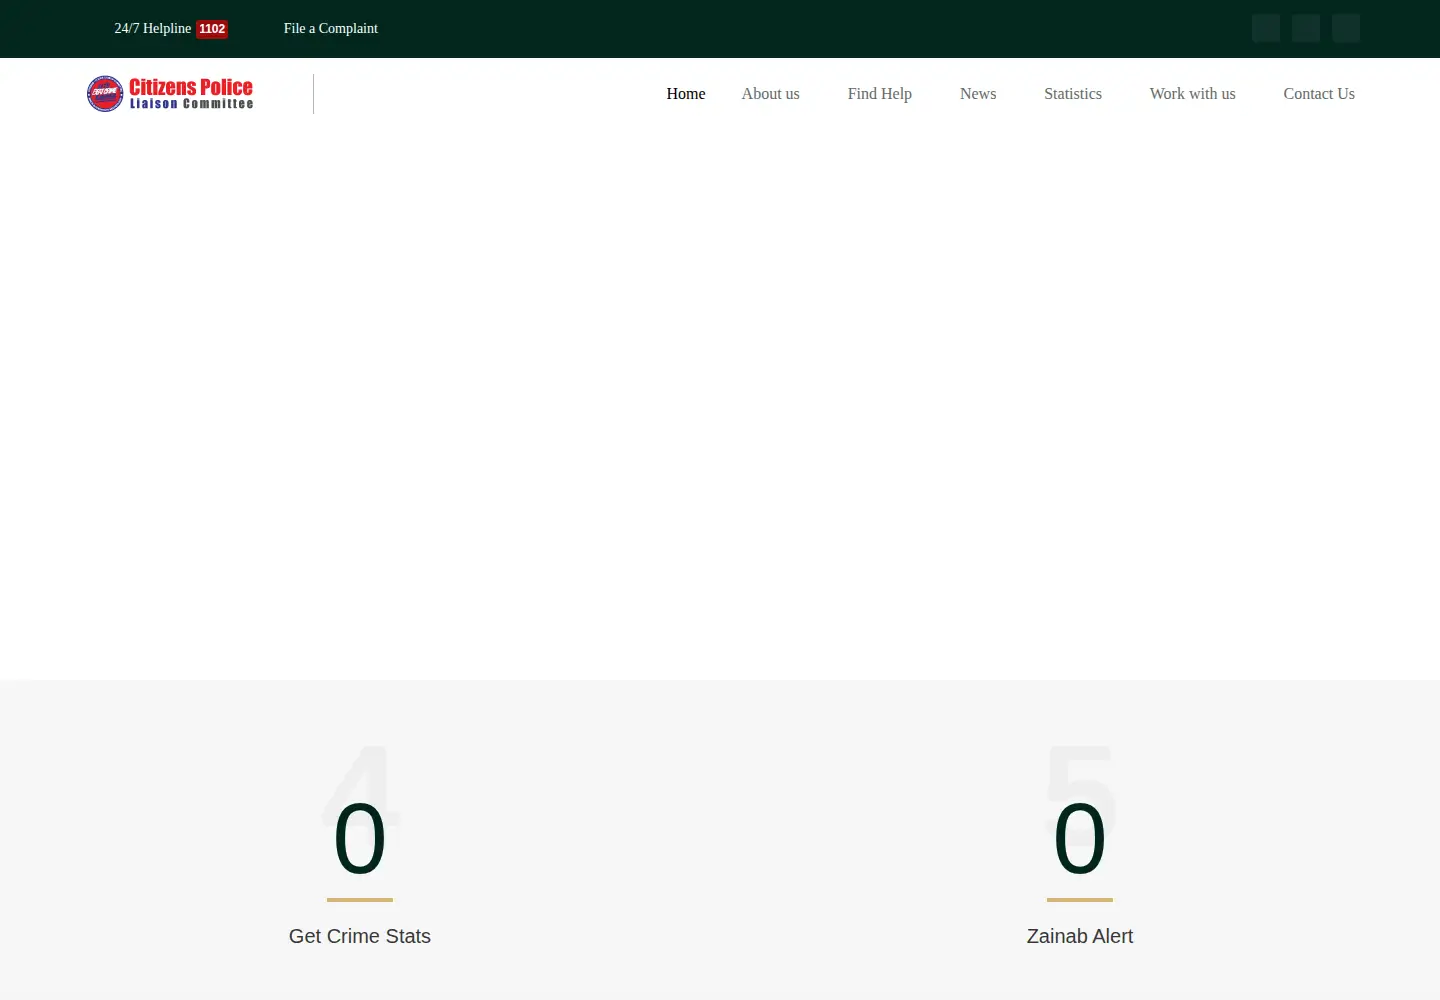
Task: Open the Work with us menu
Action: pos(1192,94)
